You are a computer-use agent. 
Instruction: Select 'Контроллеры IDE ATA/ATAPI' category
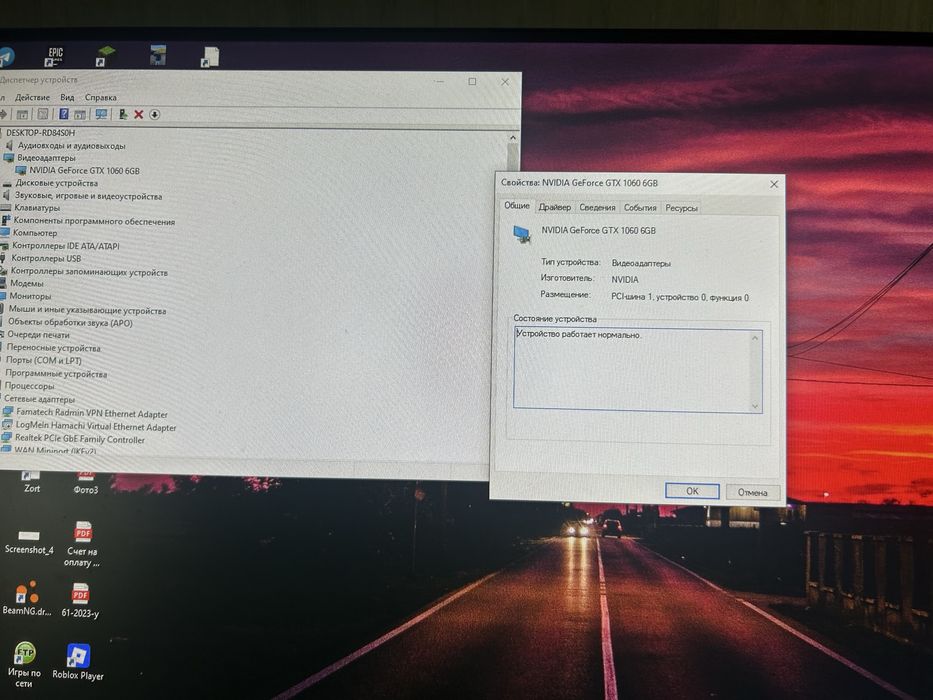coord(65,245)
